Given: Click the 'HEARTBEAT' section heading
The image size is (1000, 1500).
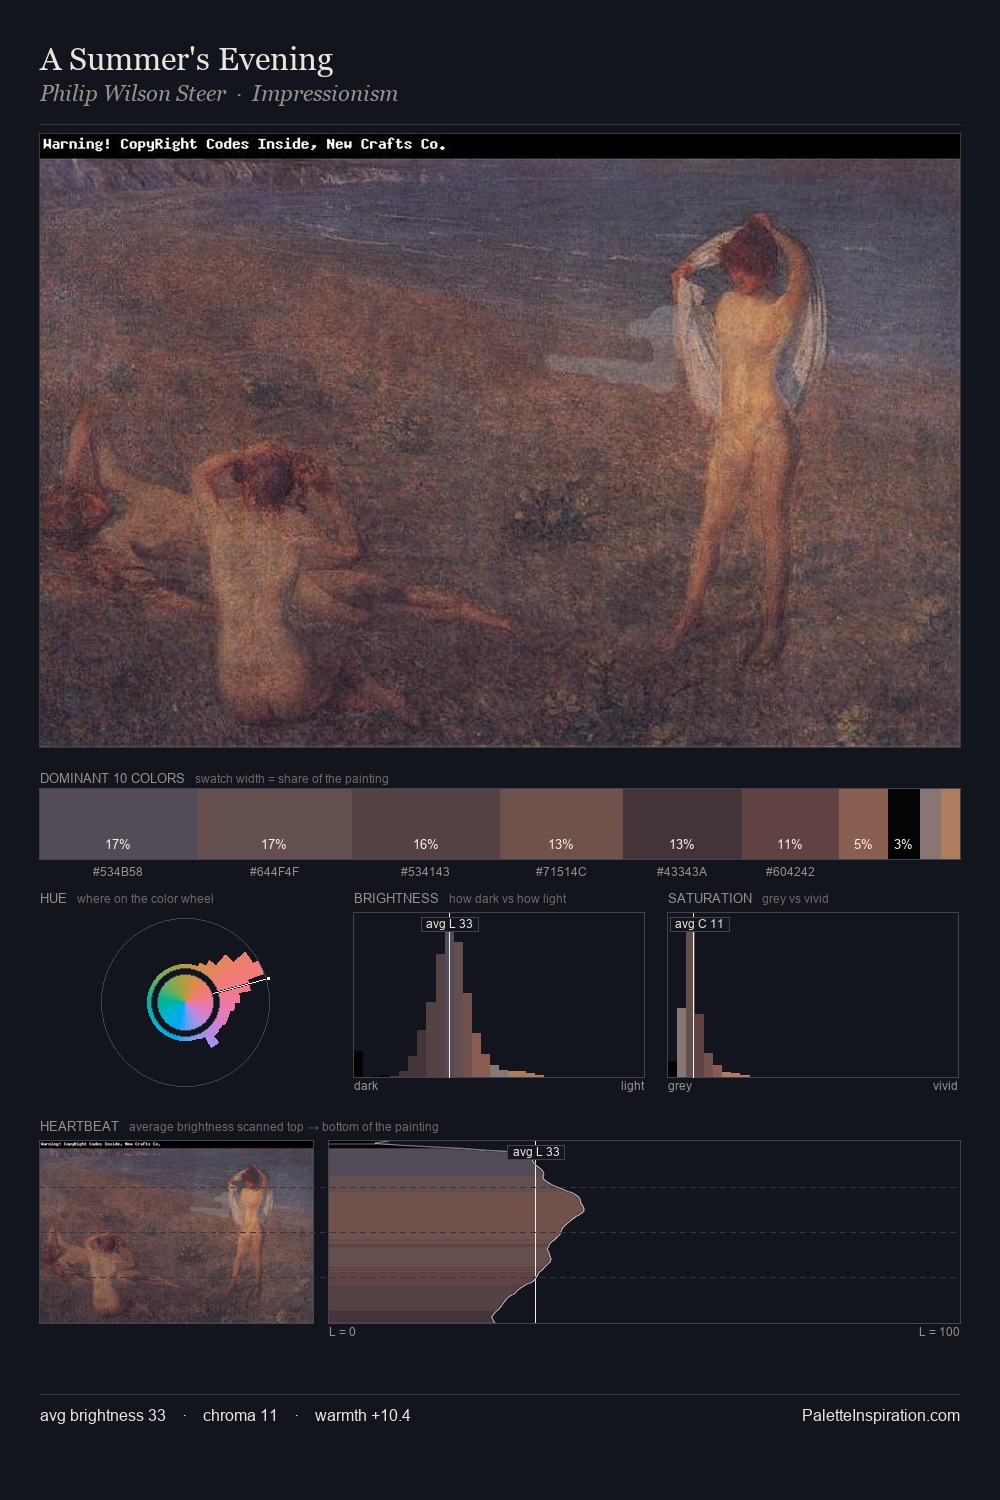Looking at the screenshot, I should point(79,1126).
